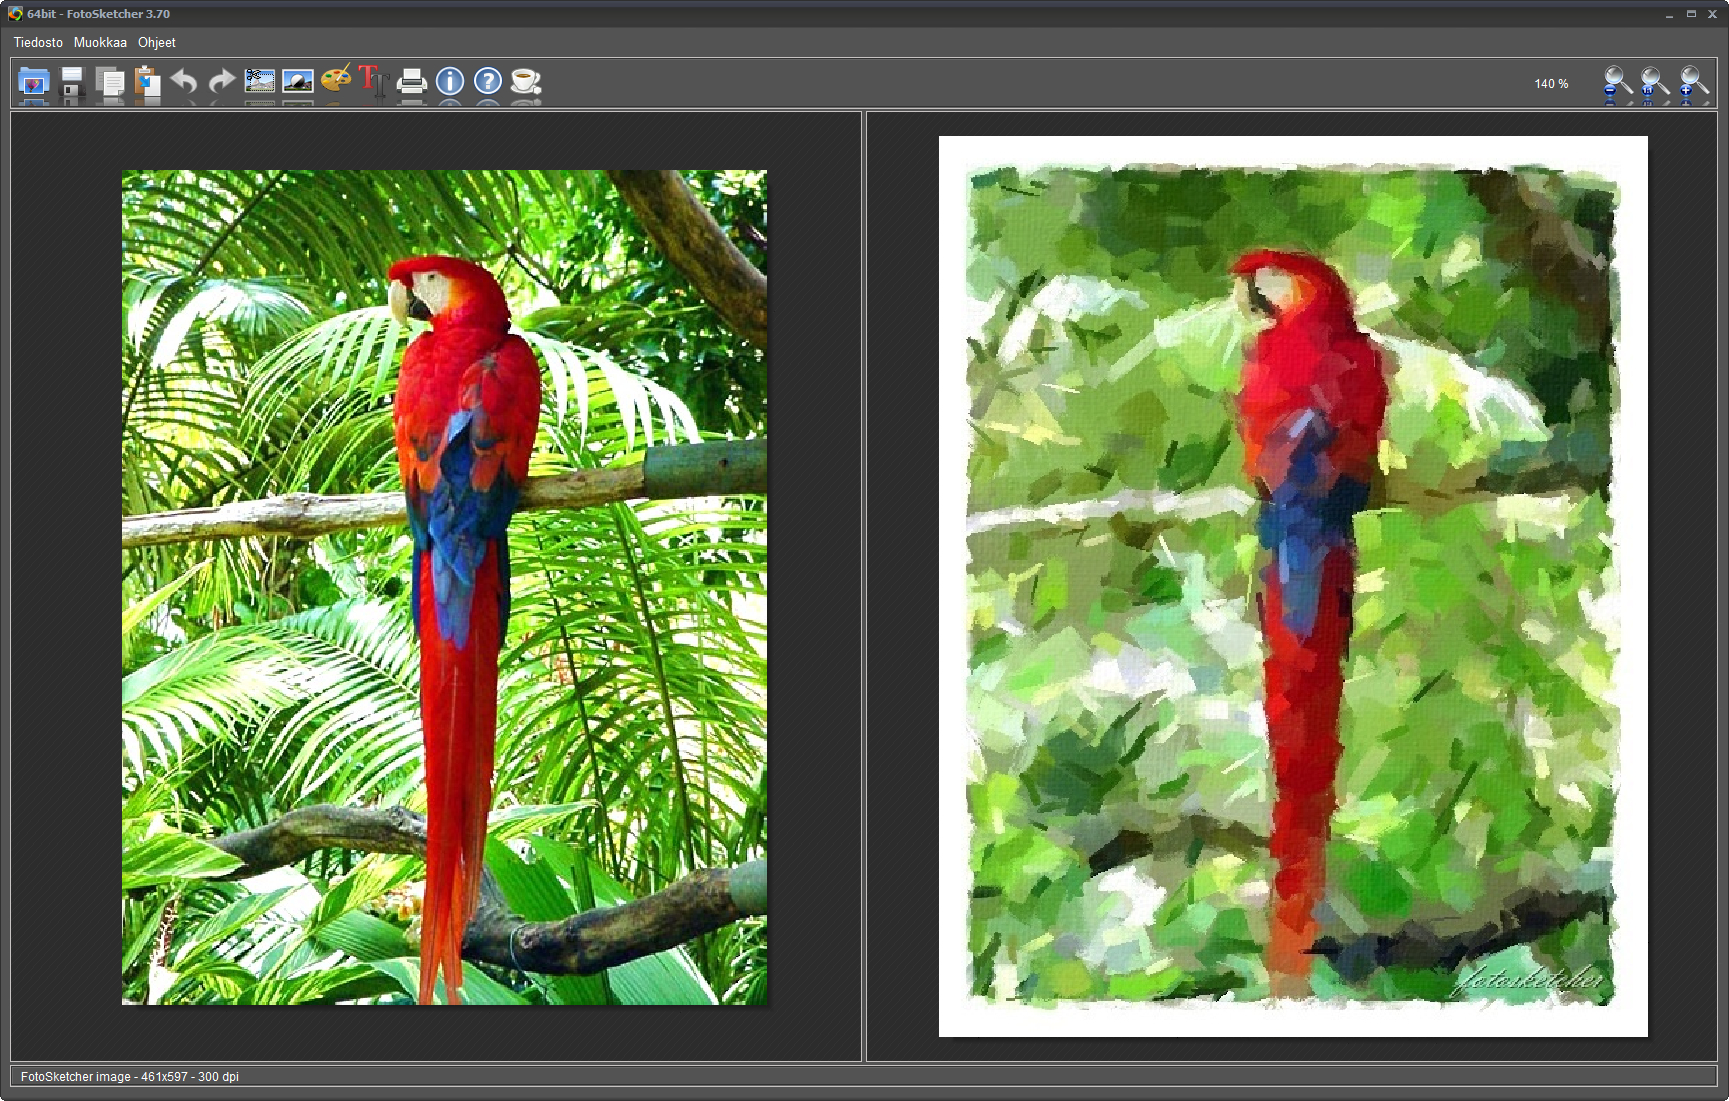Print the picture using the printer icon

pos(411,82)
